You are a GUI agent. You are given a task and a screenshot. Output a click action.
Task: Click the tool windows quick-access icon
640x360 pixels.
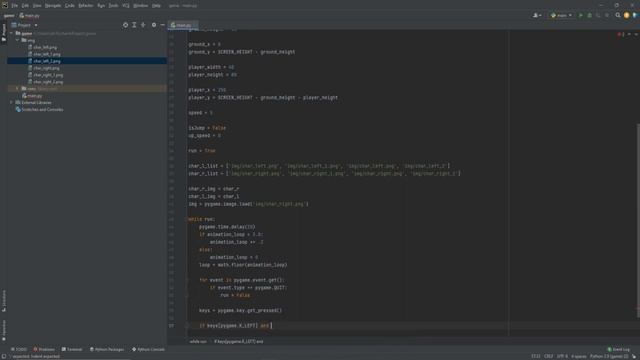tap(4, 356)
